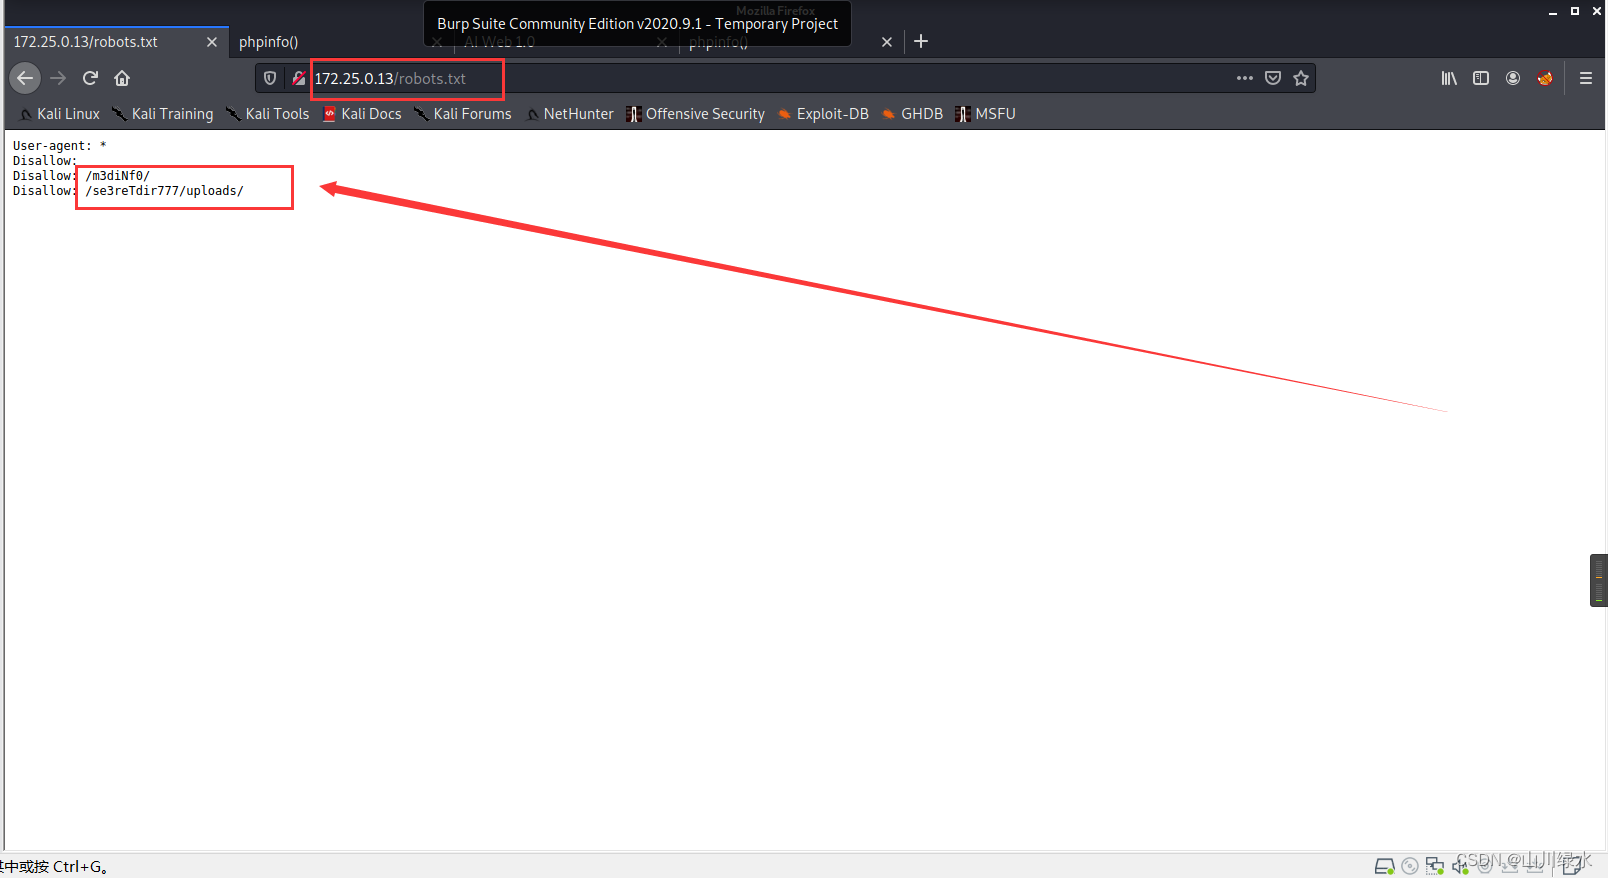Screen dimensions: 1608x878
Task: Reload the robots.txt page
Action: click(x=90, y=78)
